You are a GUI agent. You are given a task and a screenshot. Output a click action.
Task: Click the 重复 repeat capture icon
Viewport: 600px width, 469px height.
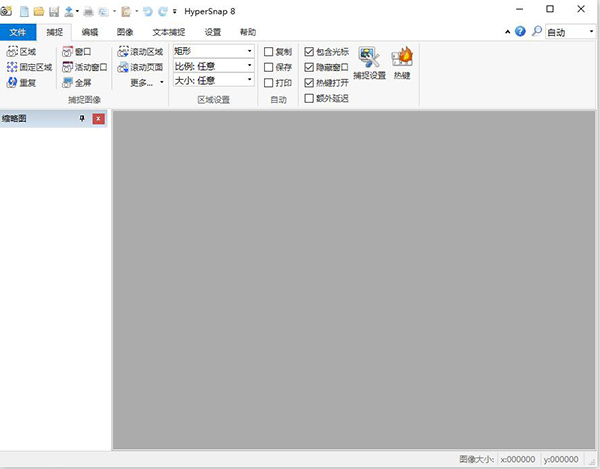pos(21,83)
